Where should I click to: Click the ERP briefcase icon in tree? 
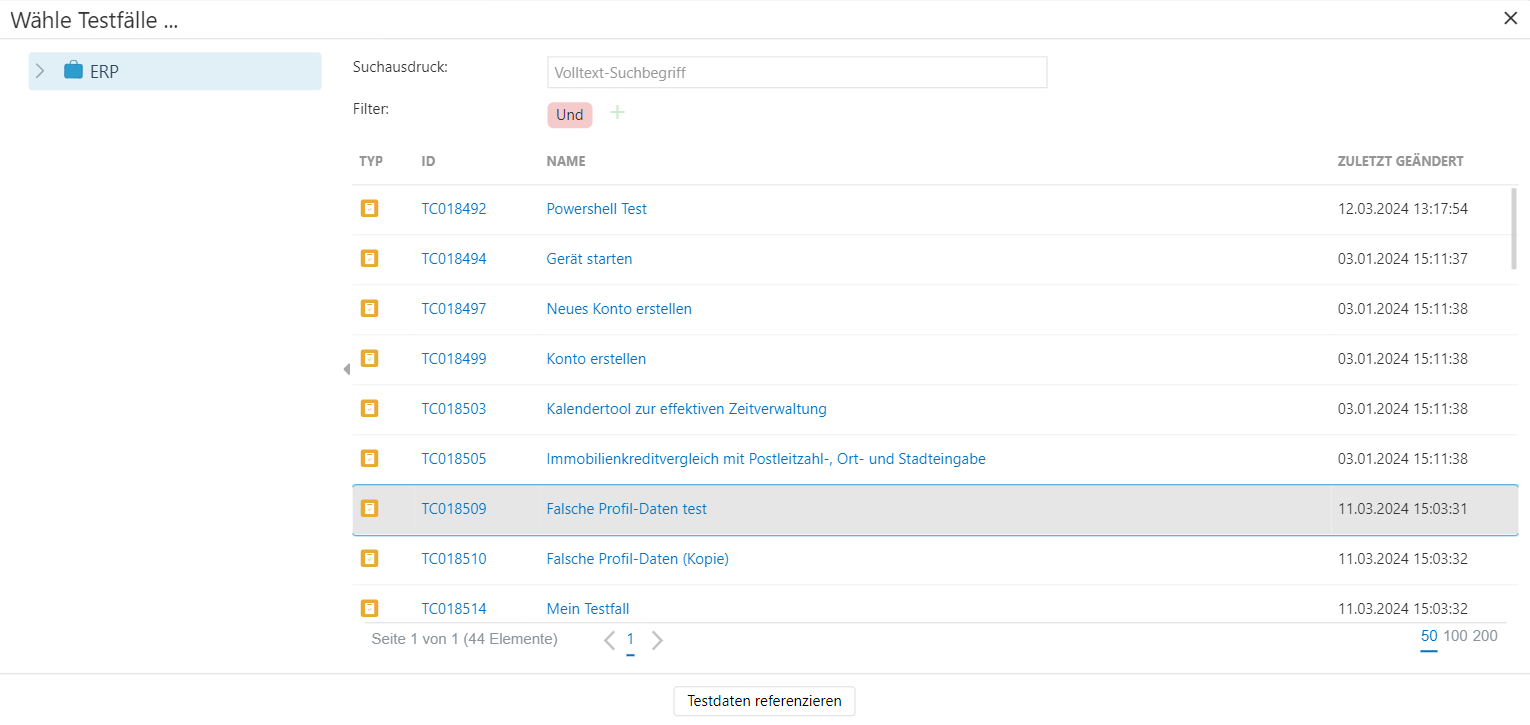pyautogui.click(x=73, y=71)
